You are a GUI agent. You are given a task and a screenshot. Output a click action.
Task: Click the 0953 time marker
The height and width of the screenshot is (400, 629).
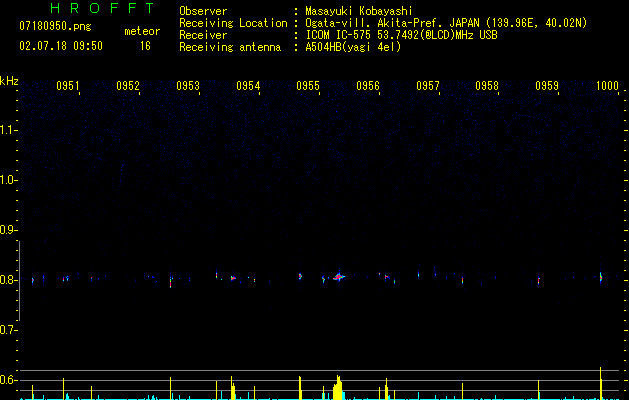(x=188, y=86)
